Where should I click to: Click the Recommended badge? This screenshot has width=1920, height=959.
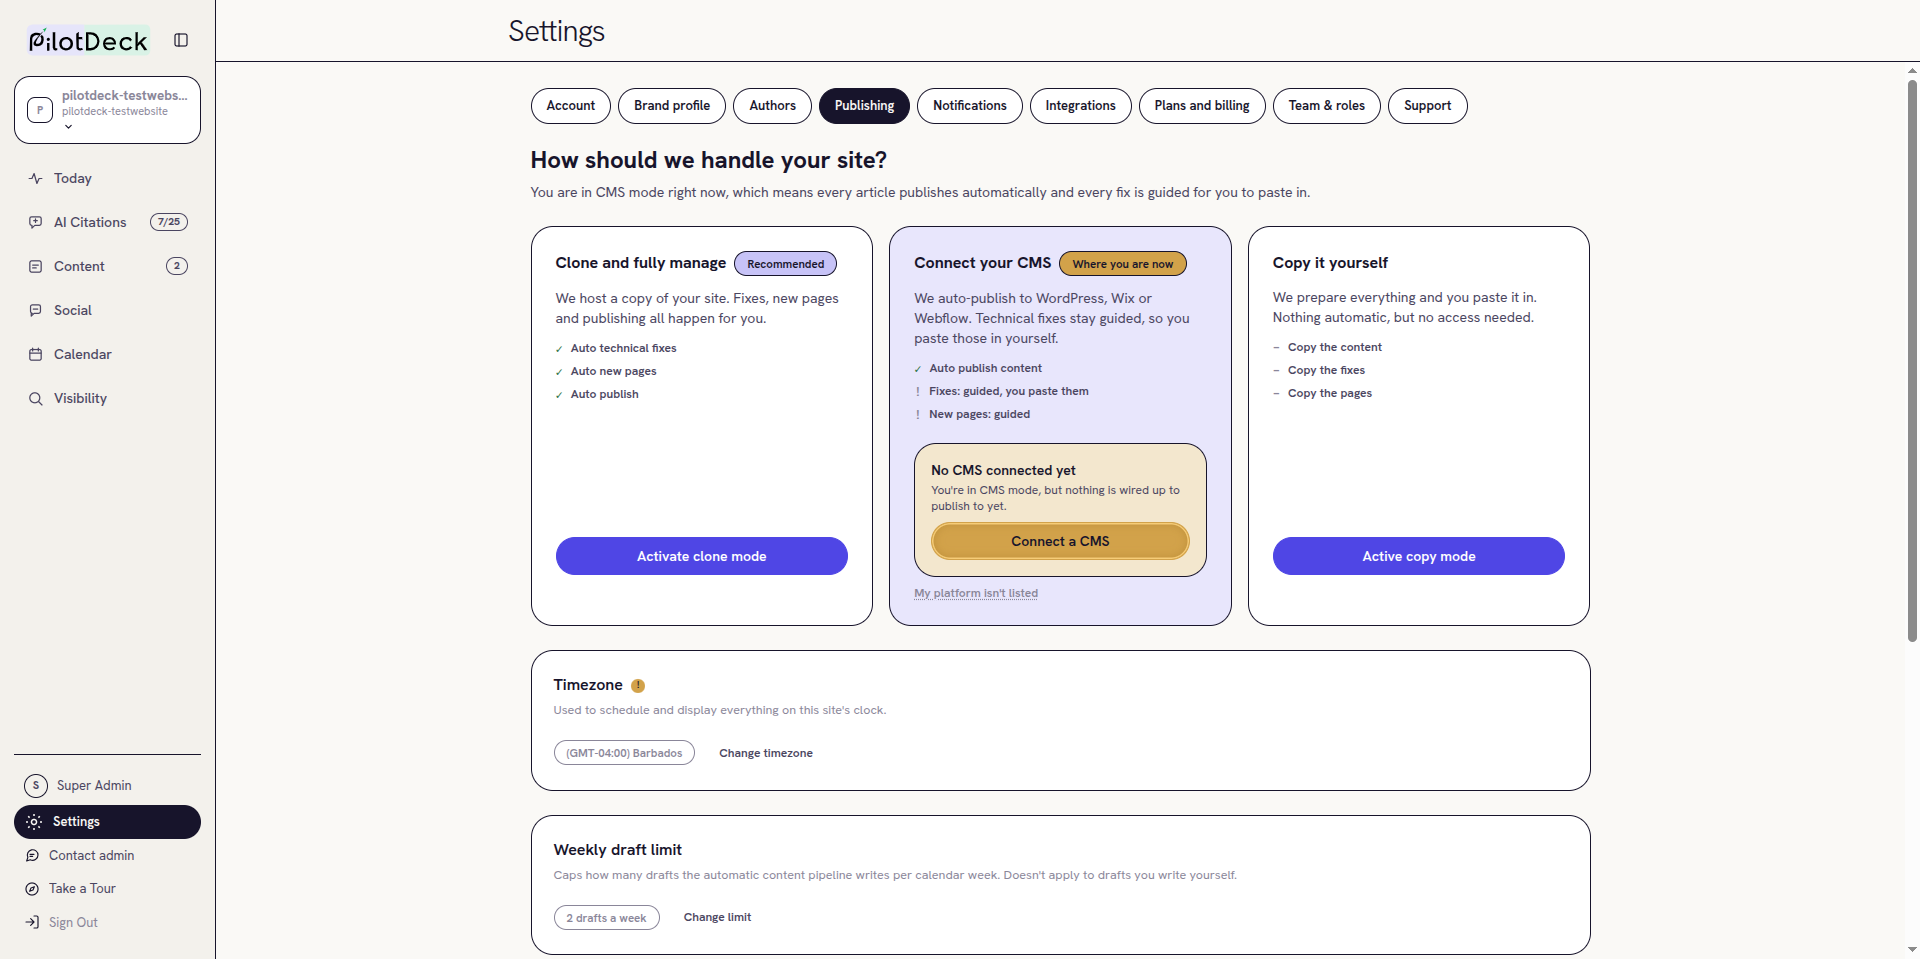coord(786,264)
